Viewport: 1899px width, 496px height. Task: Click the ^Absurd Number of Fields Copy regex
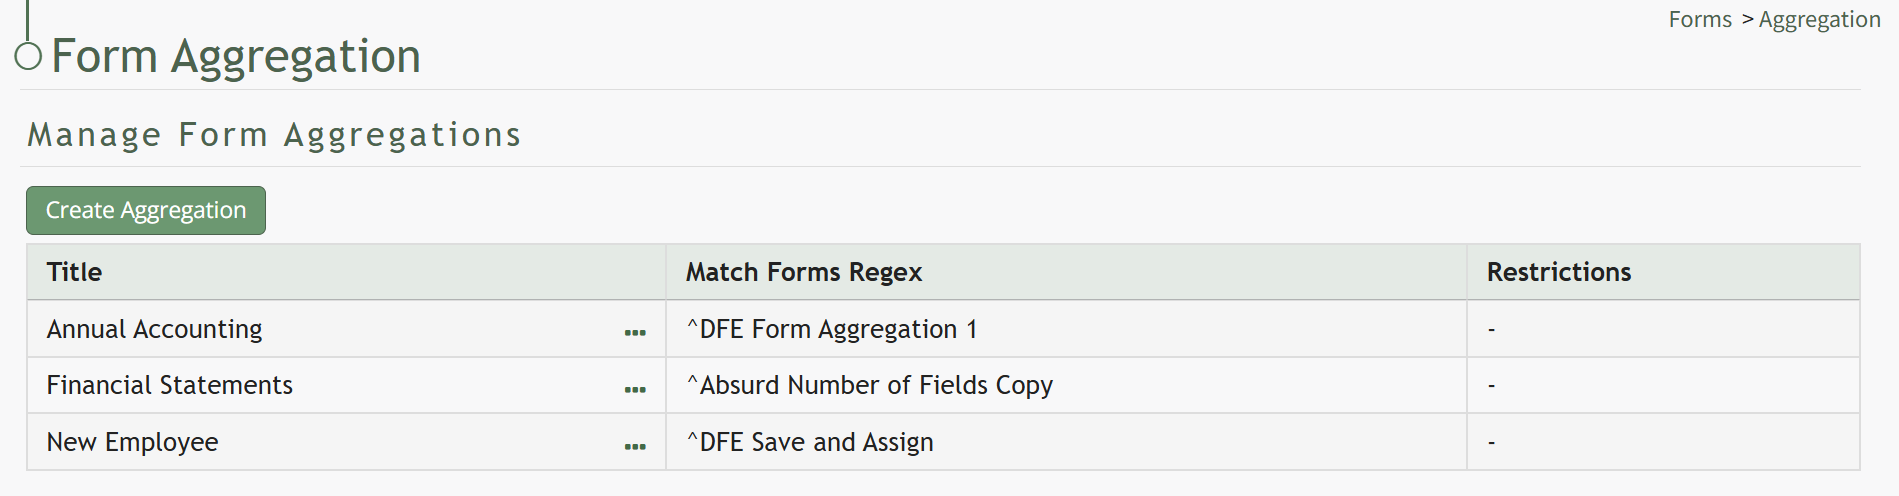click(870, 386)
